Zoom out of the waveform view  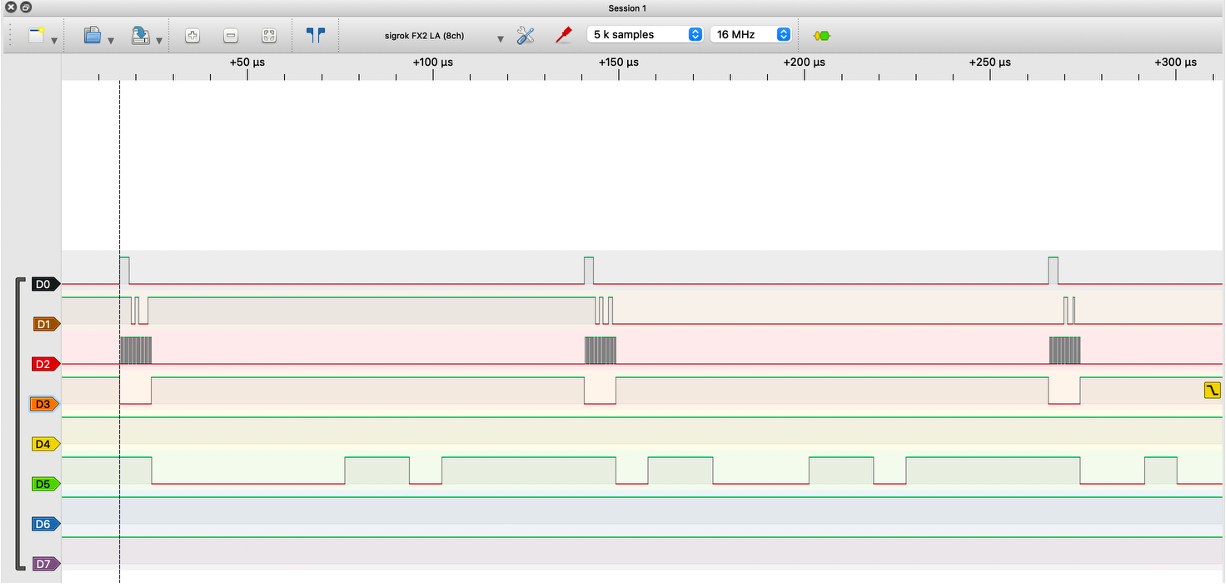coord(231,35)
